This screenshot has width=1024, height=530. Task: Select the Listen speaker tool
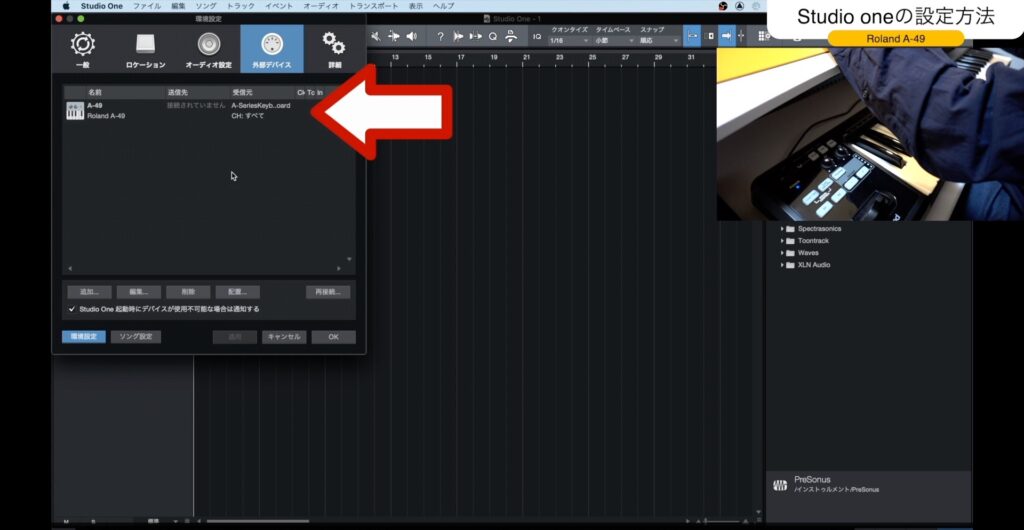click(x=411, y=37)
